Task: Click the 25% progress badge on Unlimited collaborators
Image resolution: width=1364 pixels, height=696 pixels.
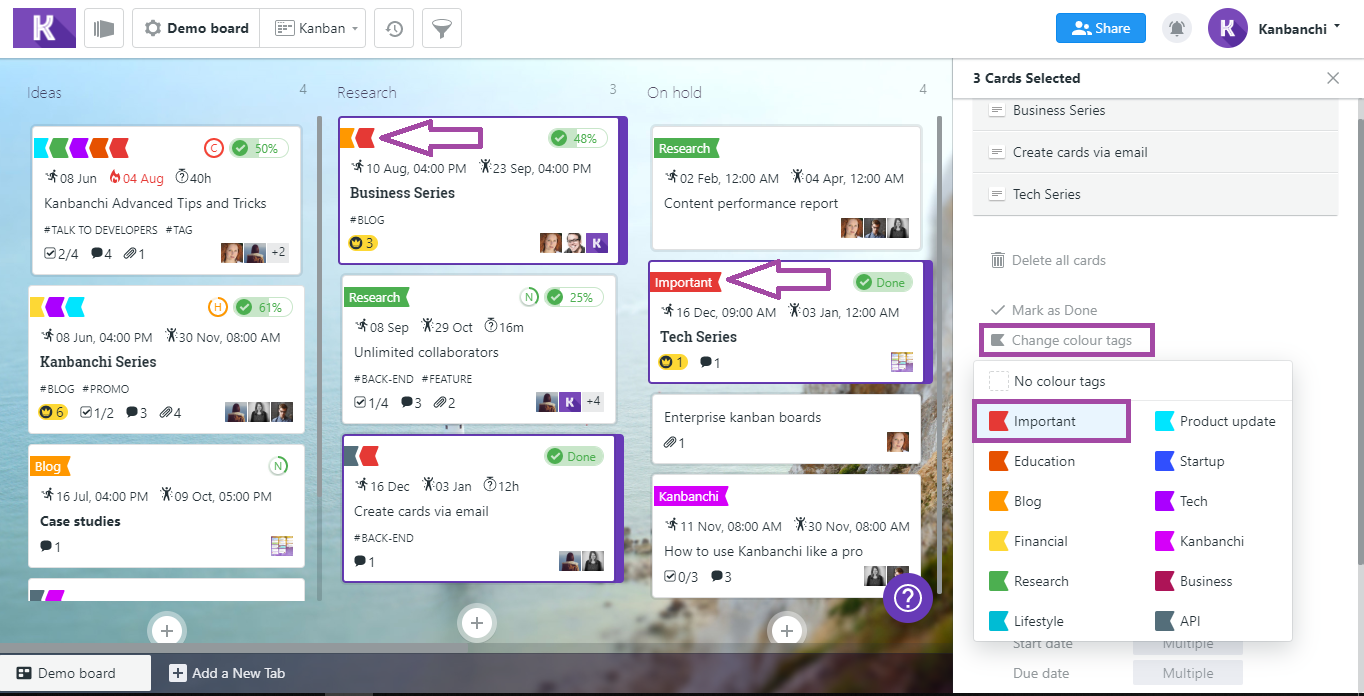Action: (x=574, y=297)
